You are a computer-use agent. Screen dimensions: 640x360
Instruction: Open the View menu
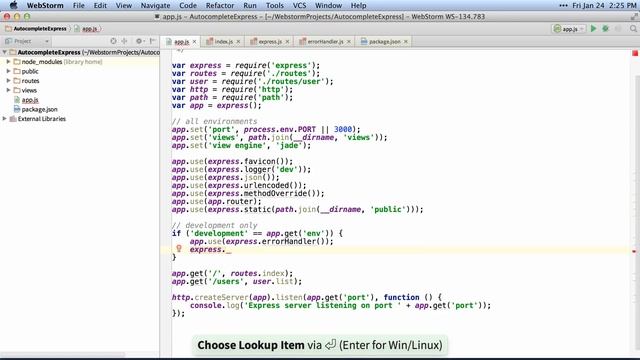pyautogui.click(x=124, y=5)
